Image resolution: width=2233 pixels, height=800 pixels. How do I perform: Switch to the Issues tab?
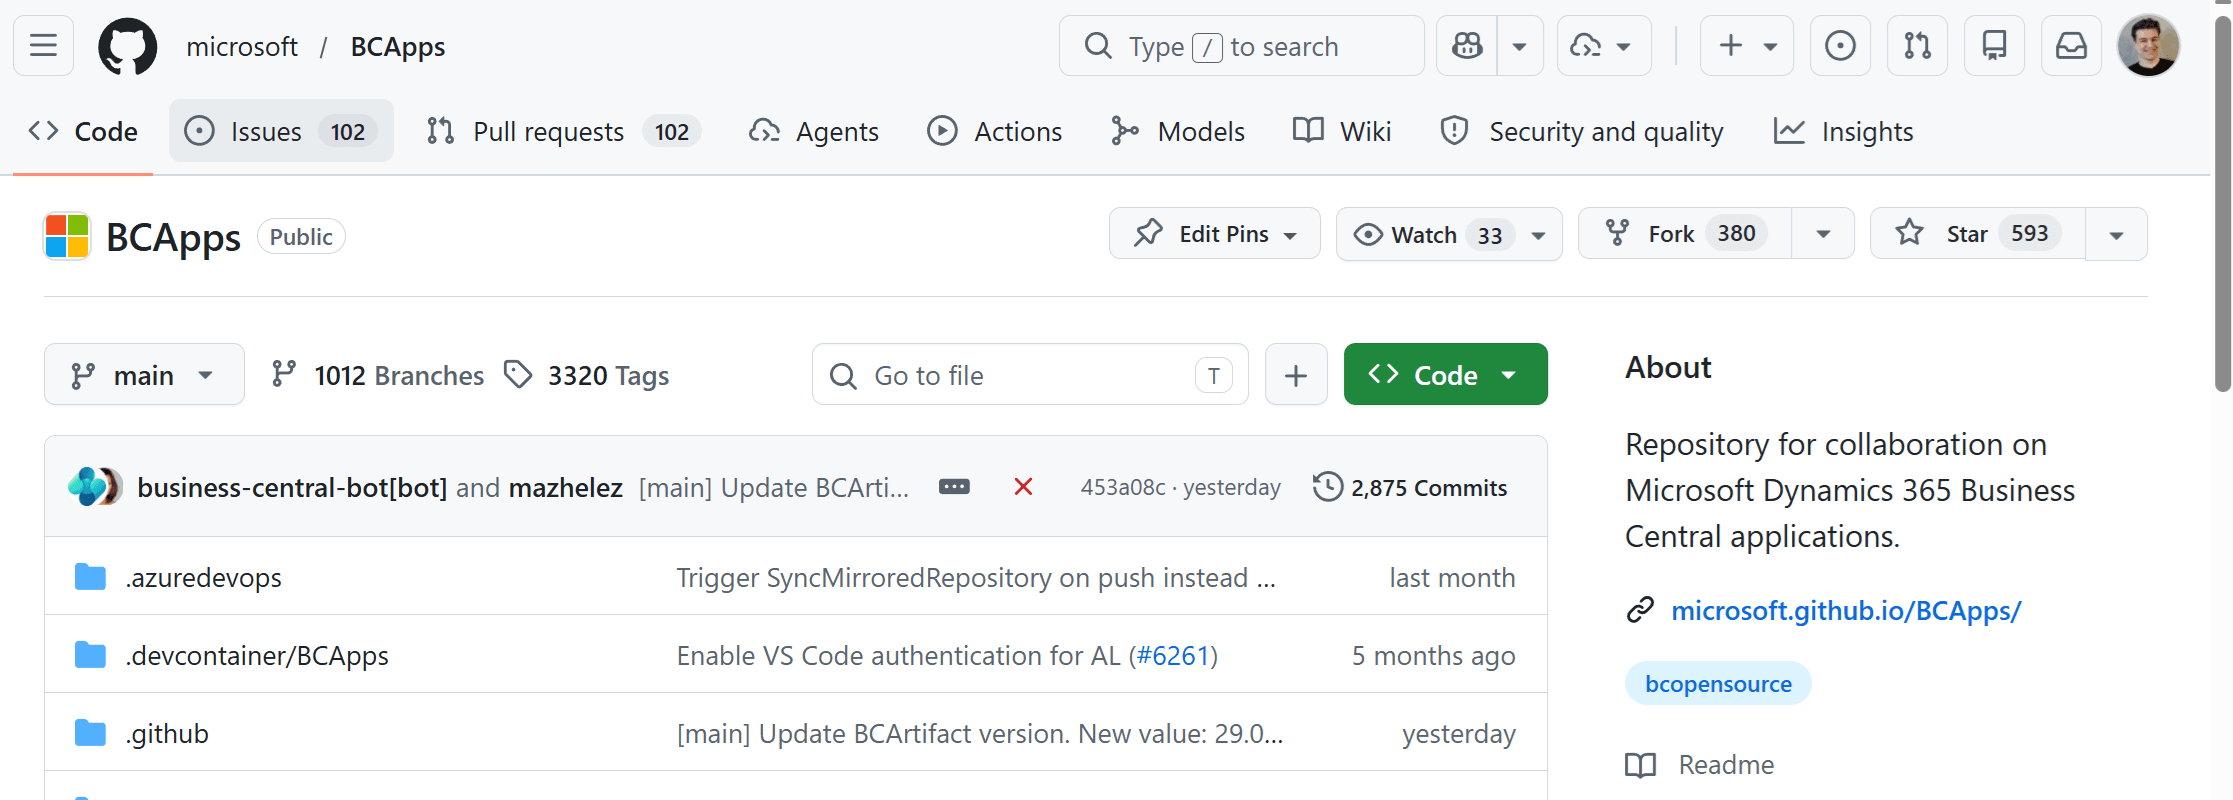(x=281, y=131)
